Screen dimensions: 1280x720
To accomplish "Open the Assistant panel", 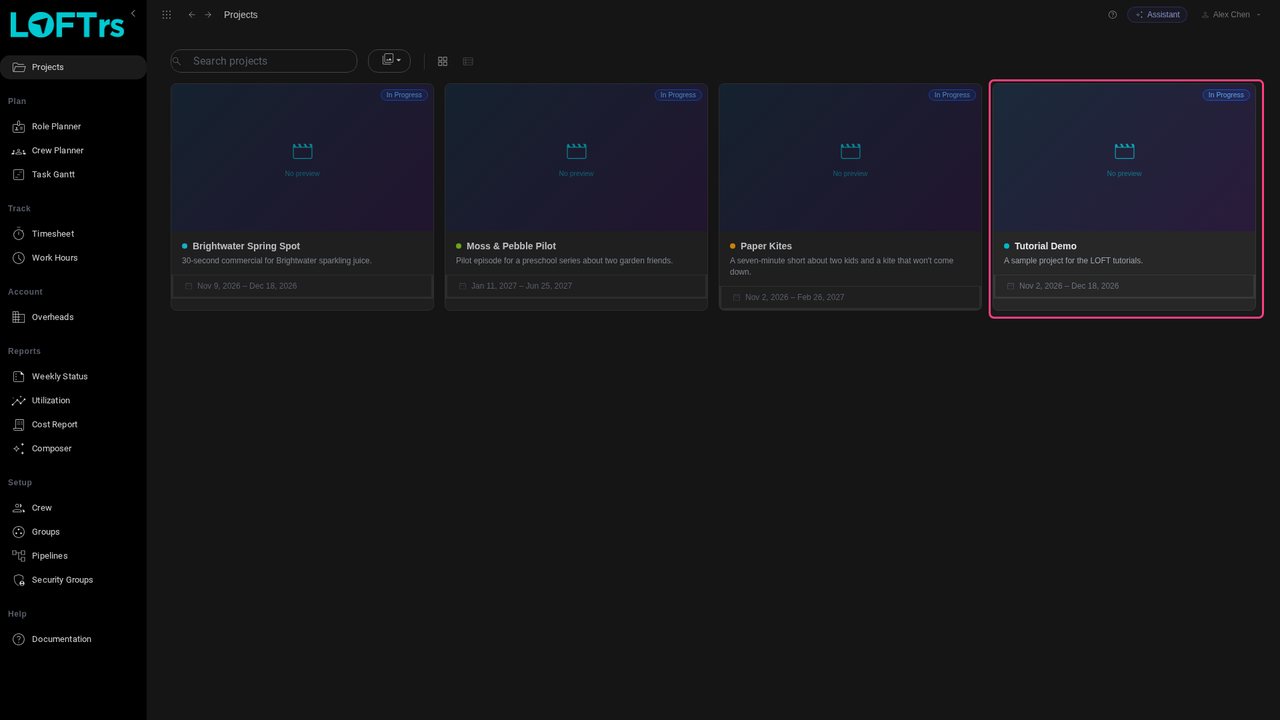I will click(x=1157, y=15).
